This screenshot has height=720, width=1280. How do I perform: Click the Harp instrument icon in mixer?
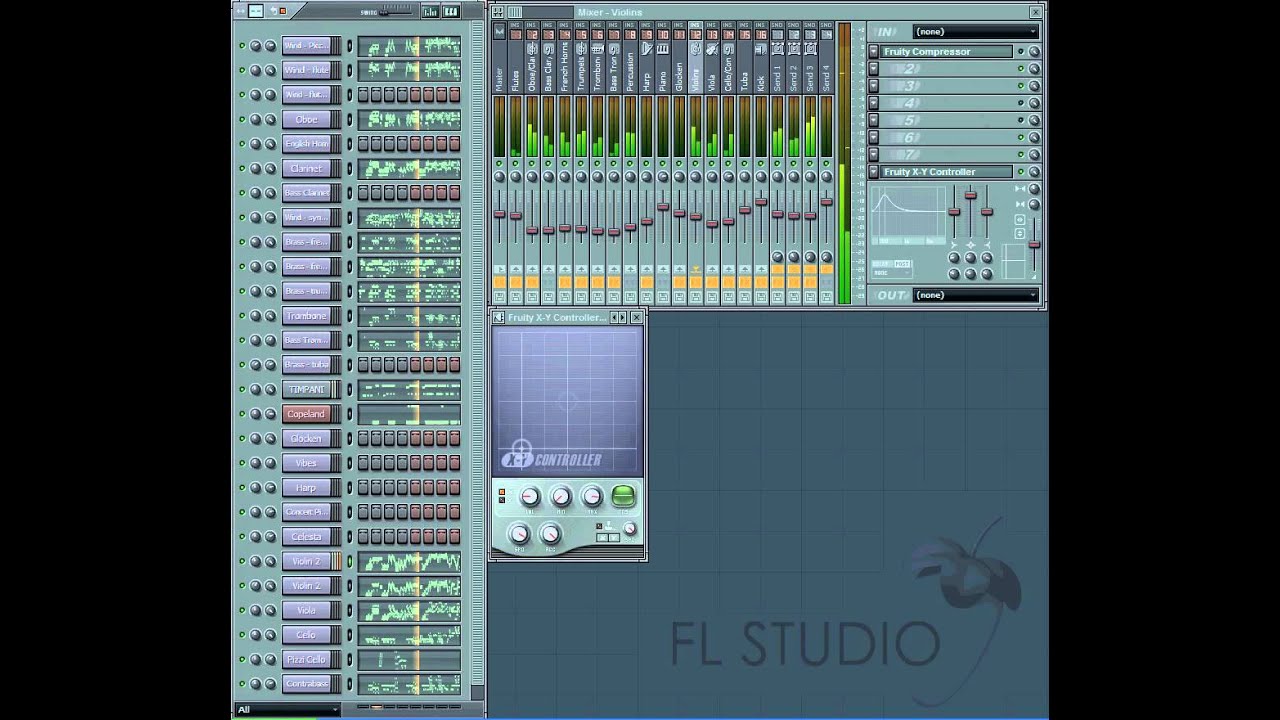point(647,48)
